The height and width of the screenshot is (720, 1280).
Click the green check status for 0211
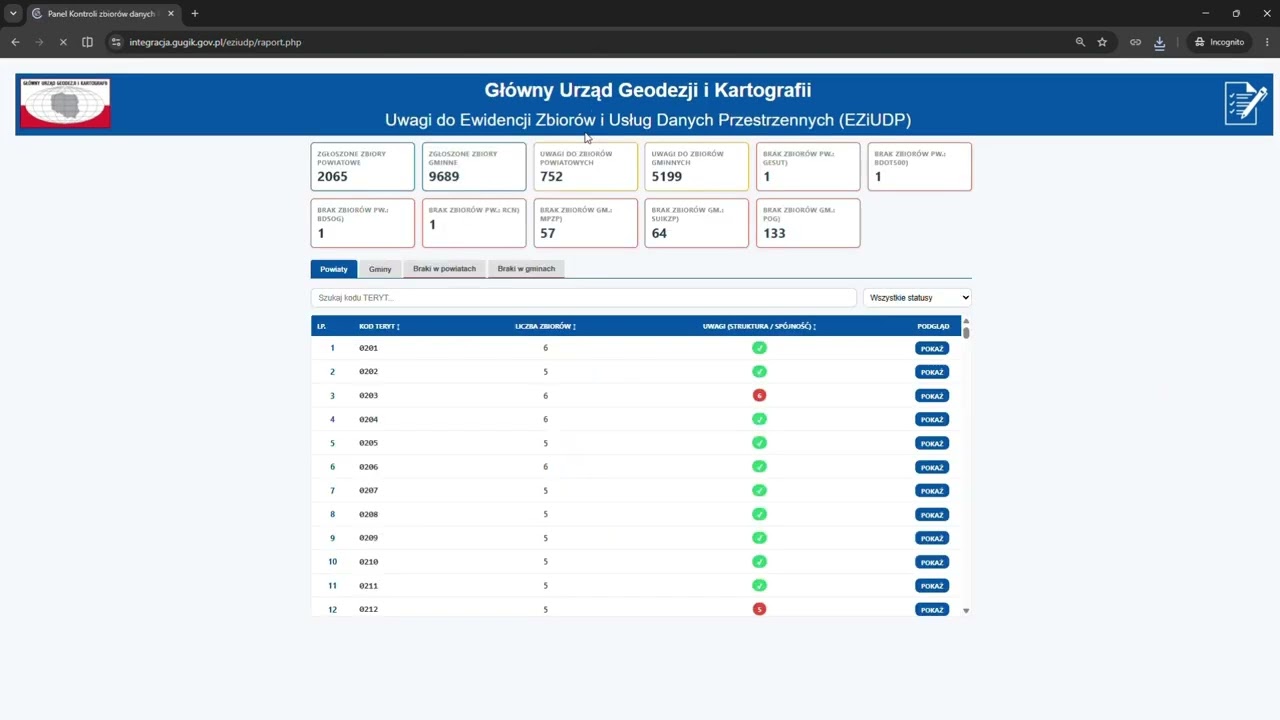point(759,585)
